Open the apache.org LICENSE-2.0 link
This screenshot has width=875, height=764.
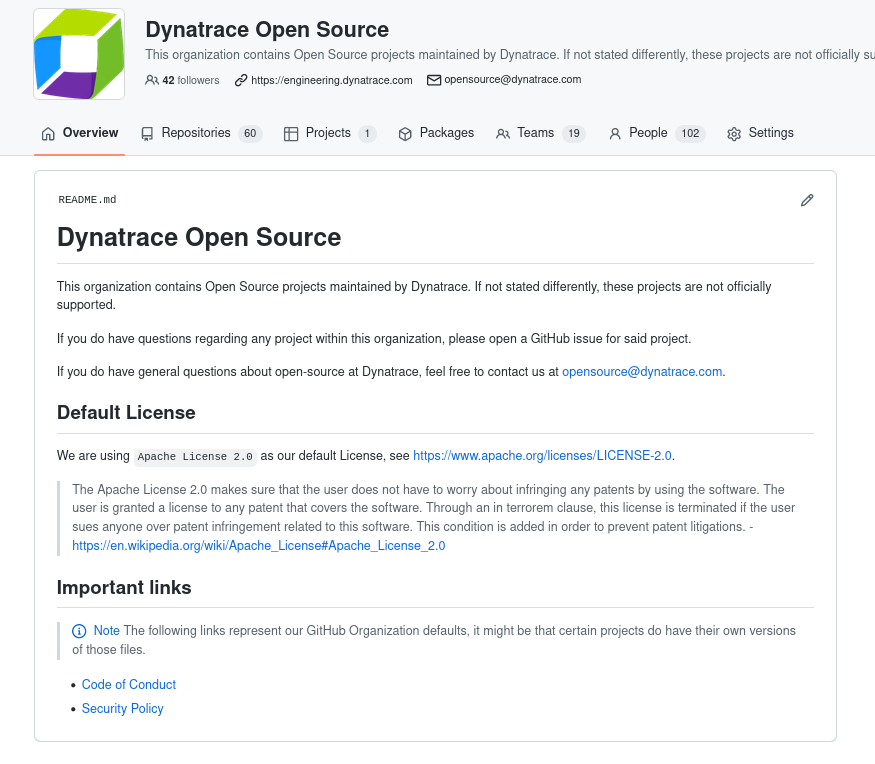coord(542,456)
